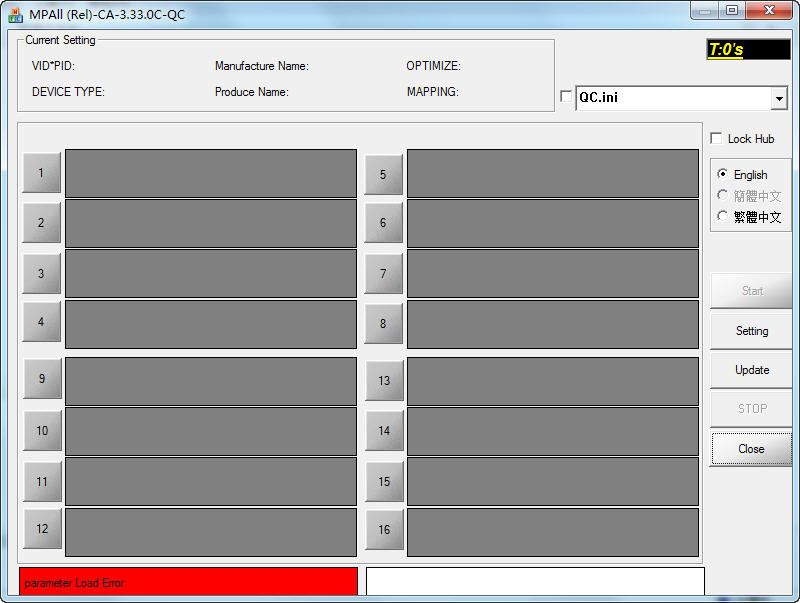Click the port 12 button
This screenshot has height=603, width=800.
[42, 529]
